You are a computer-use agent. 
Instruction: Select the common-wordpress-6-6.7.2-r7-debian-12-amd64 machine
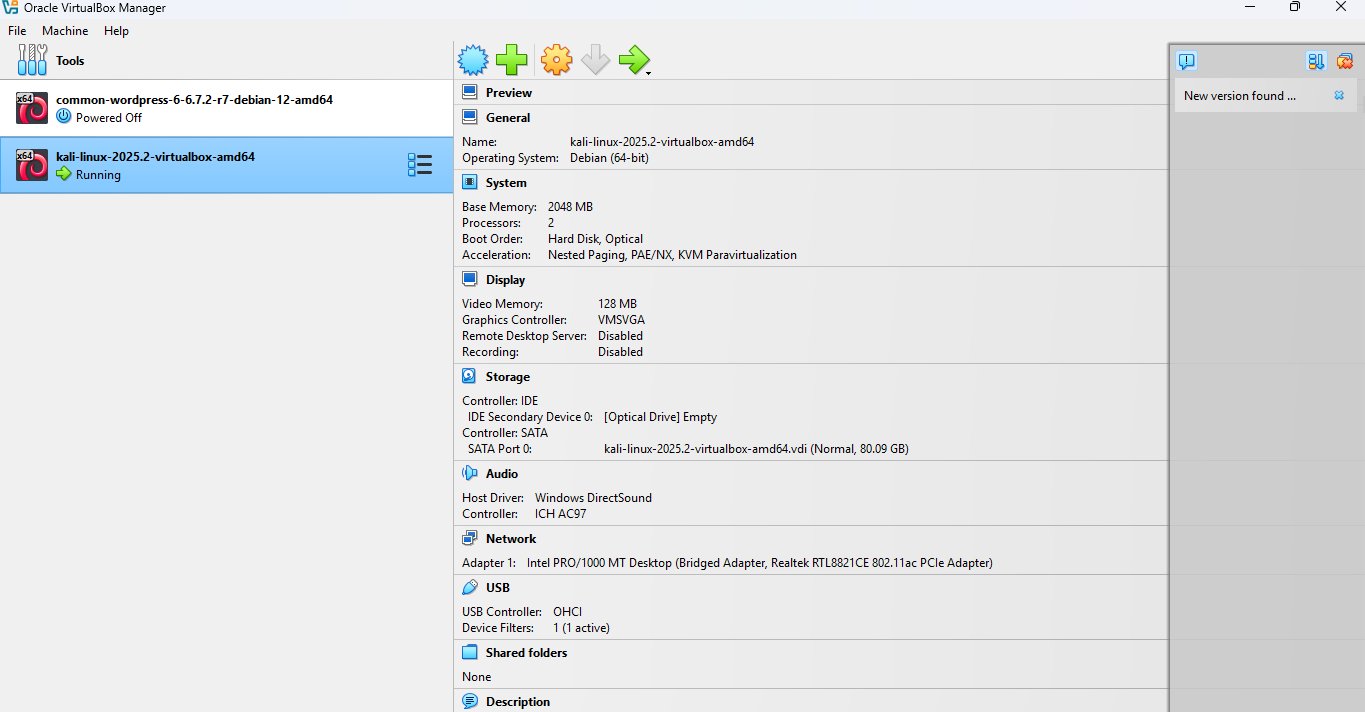(226, 108)
